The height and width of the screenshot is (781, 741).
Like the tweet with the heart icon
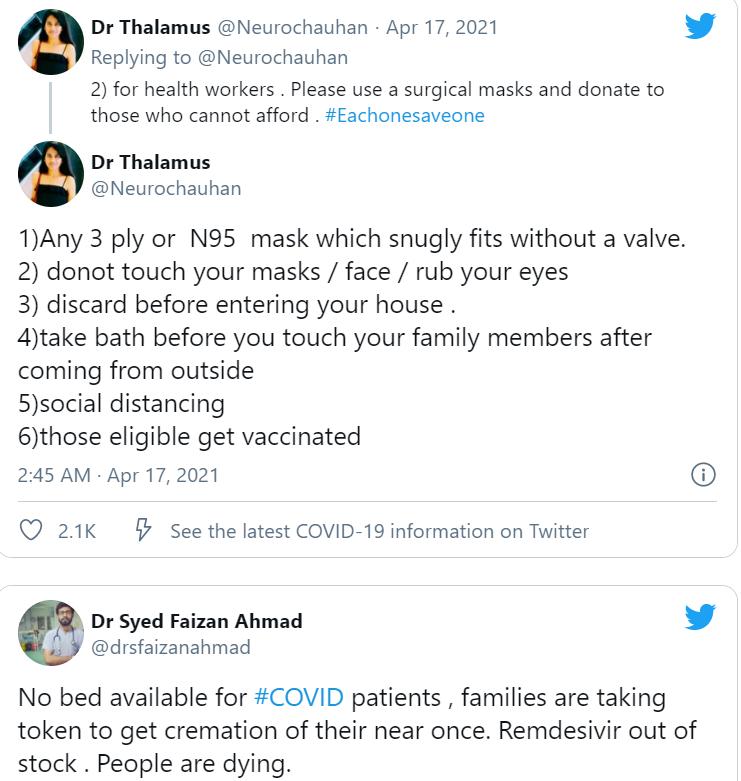[31, 531]
